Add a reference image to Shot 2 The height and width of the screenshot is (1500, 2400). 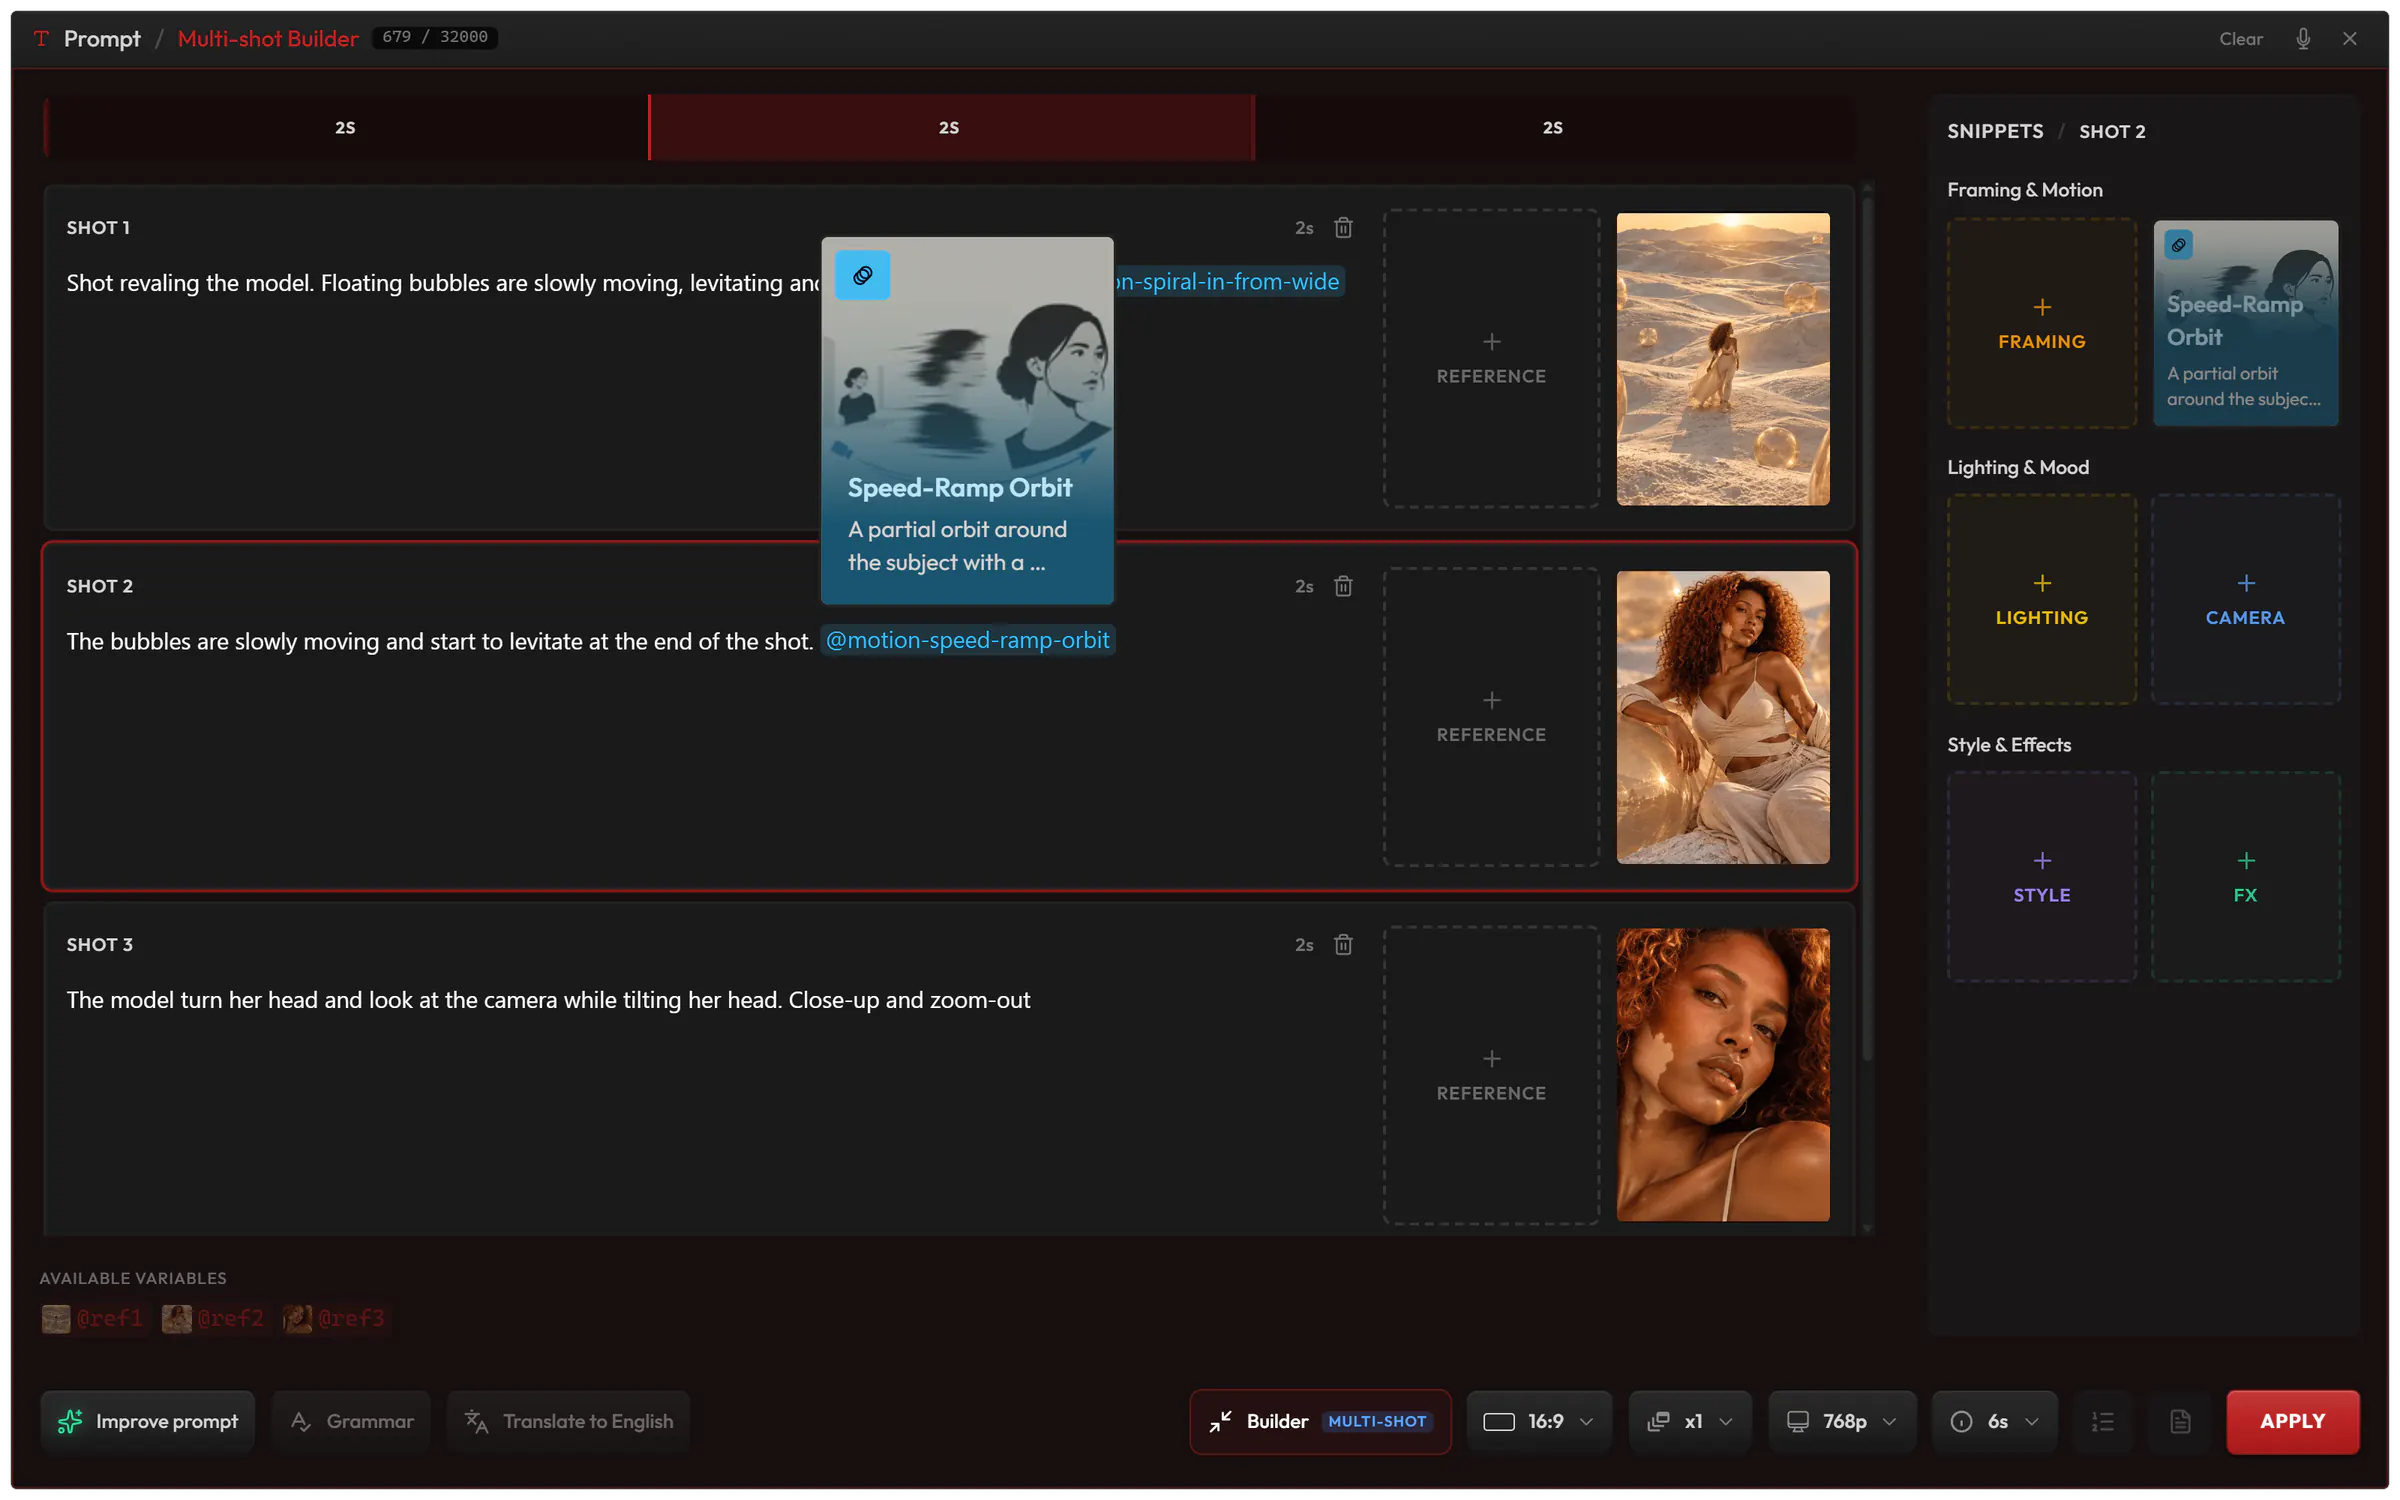pos(1491,717)
